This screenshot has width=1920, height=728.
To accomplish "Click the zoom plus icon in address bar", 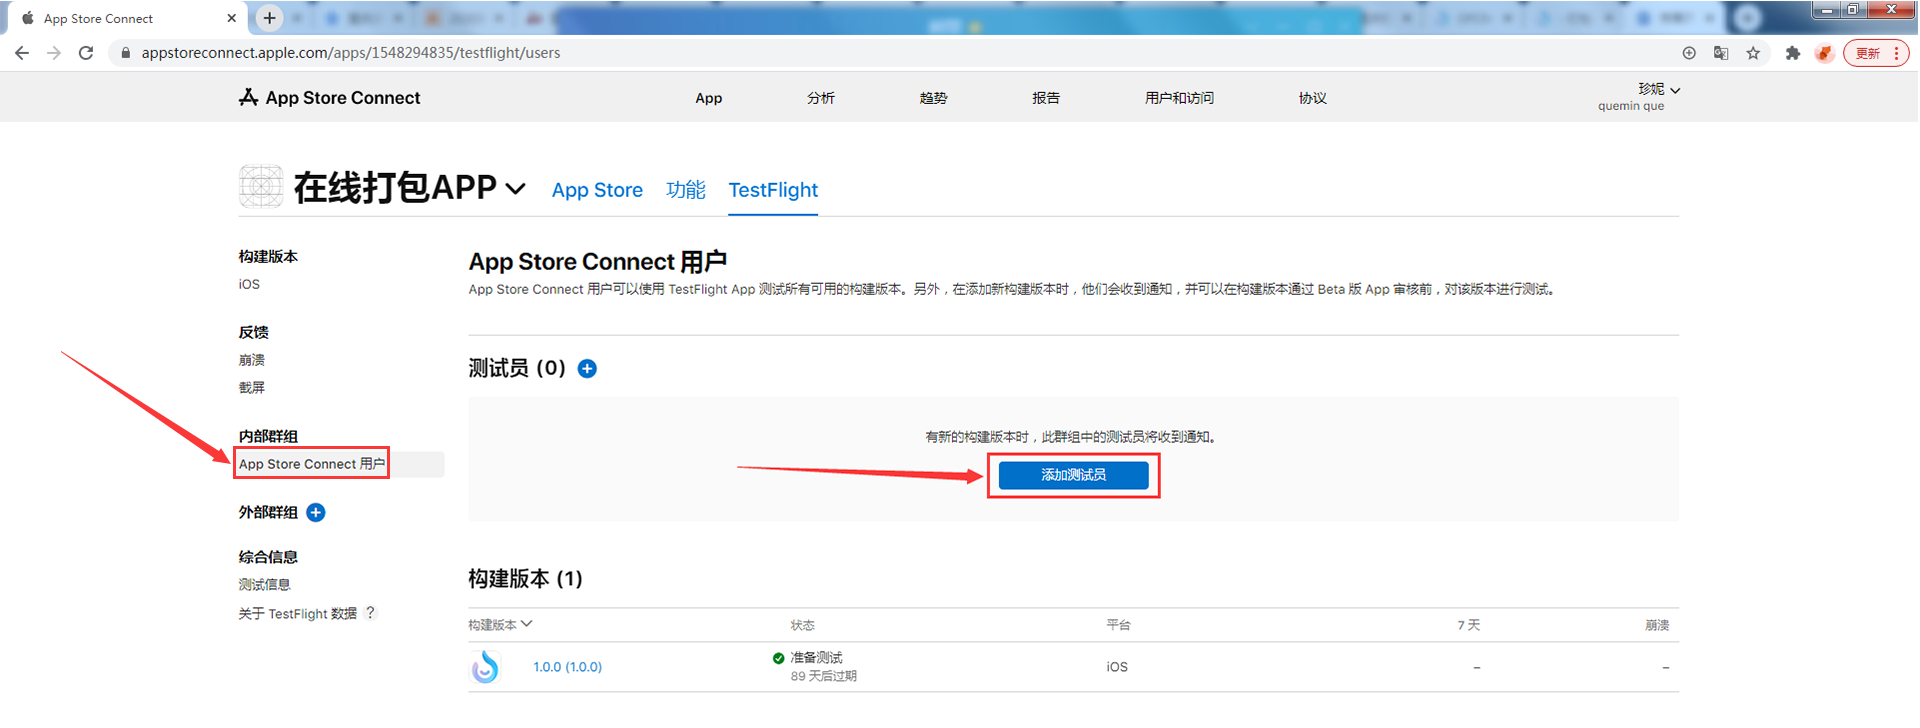I will (1689, 53).
